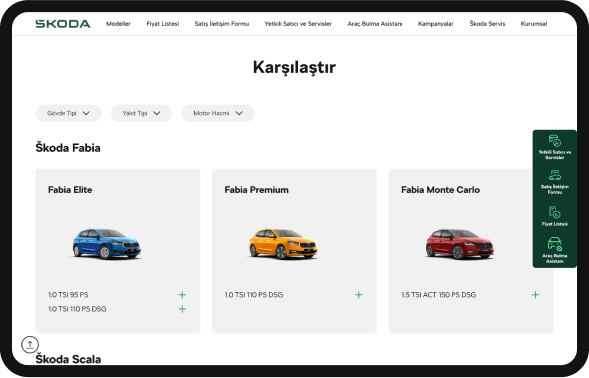Open the Kurumsal nav item
This screenshot has width=589, height=378.
pos(534,24)
